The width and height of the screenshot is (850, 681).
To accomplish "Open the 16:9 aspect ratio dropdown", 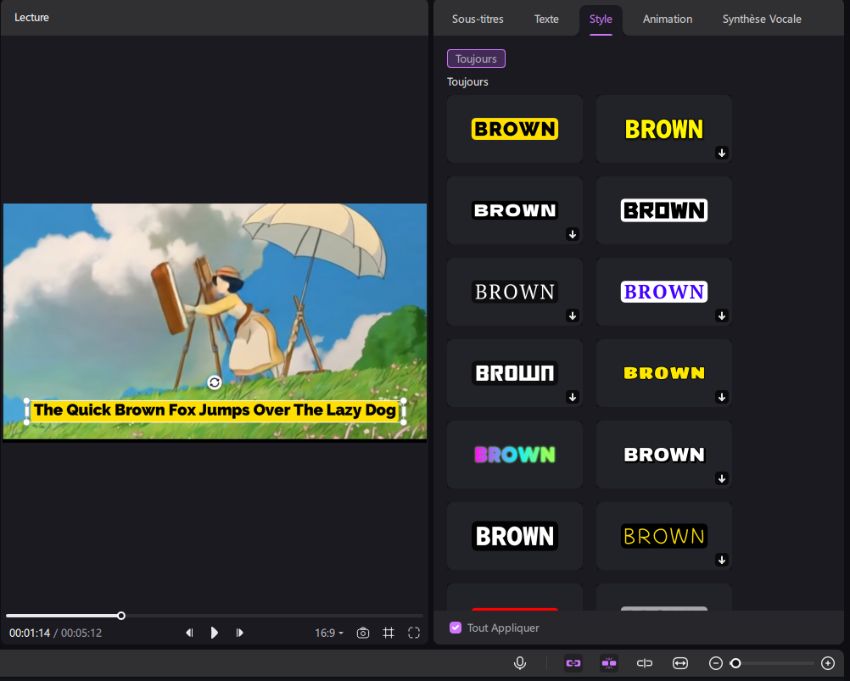I will pyautogui.click(x=329, y=633).
